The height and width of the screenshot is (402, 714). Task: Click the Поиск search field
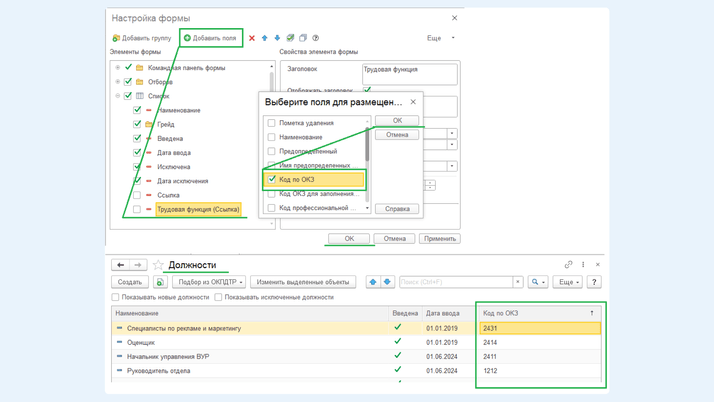pos(455,282)
